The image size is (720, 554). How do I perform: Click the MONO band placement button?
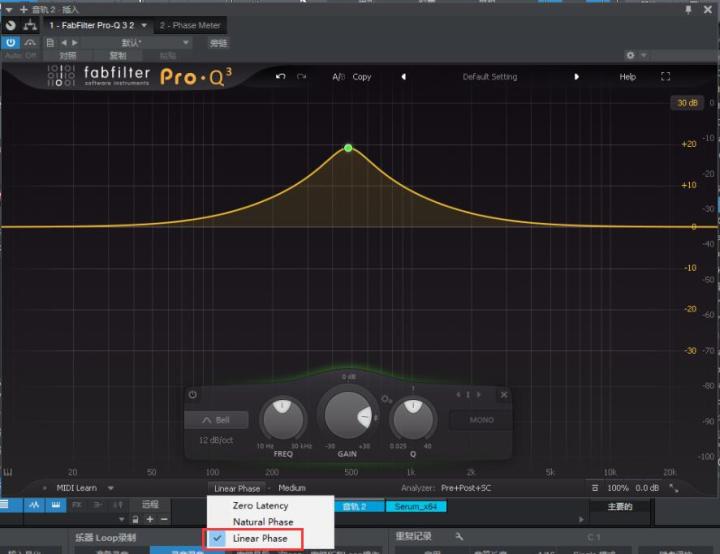(481, 420)
